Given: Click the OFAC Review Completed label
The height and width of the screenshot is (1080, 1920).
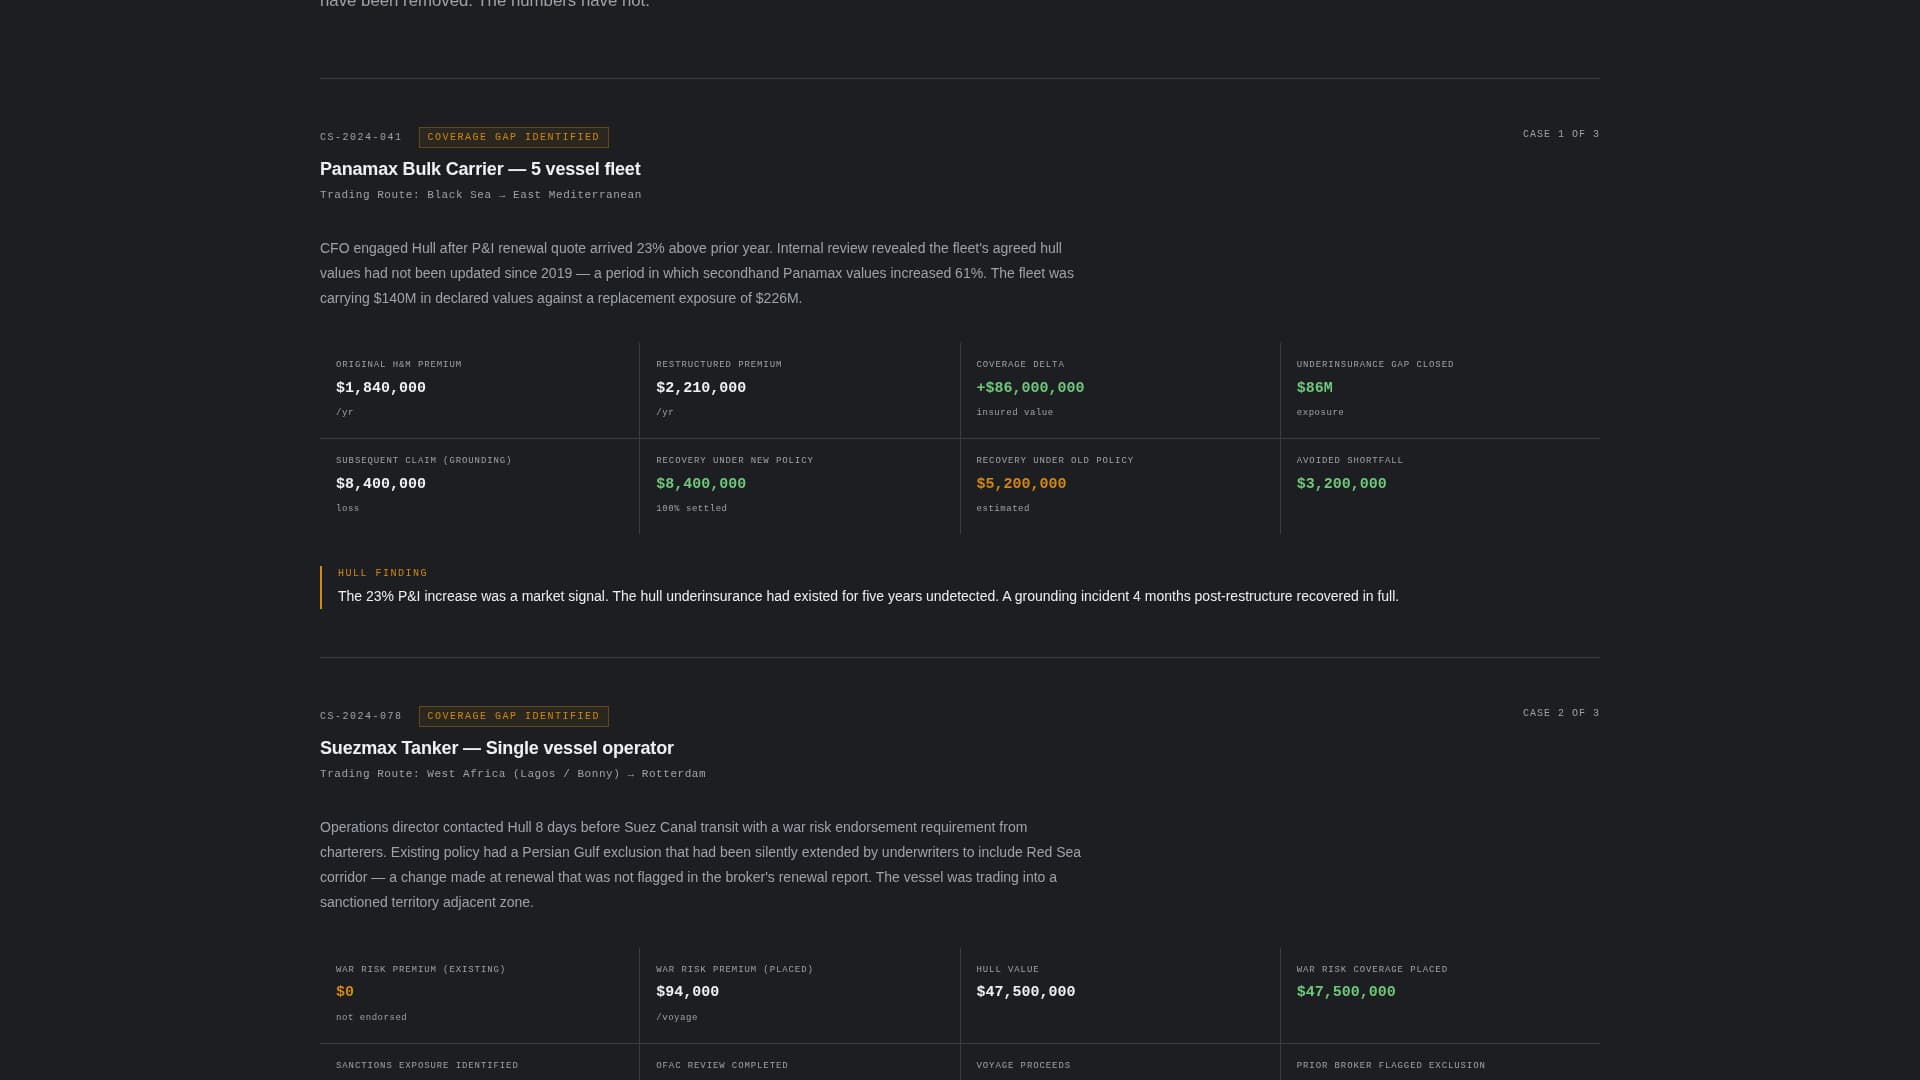Looking at the screenshot, I should [x=722, y=1066].
